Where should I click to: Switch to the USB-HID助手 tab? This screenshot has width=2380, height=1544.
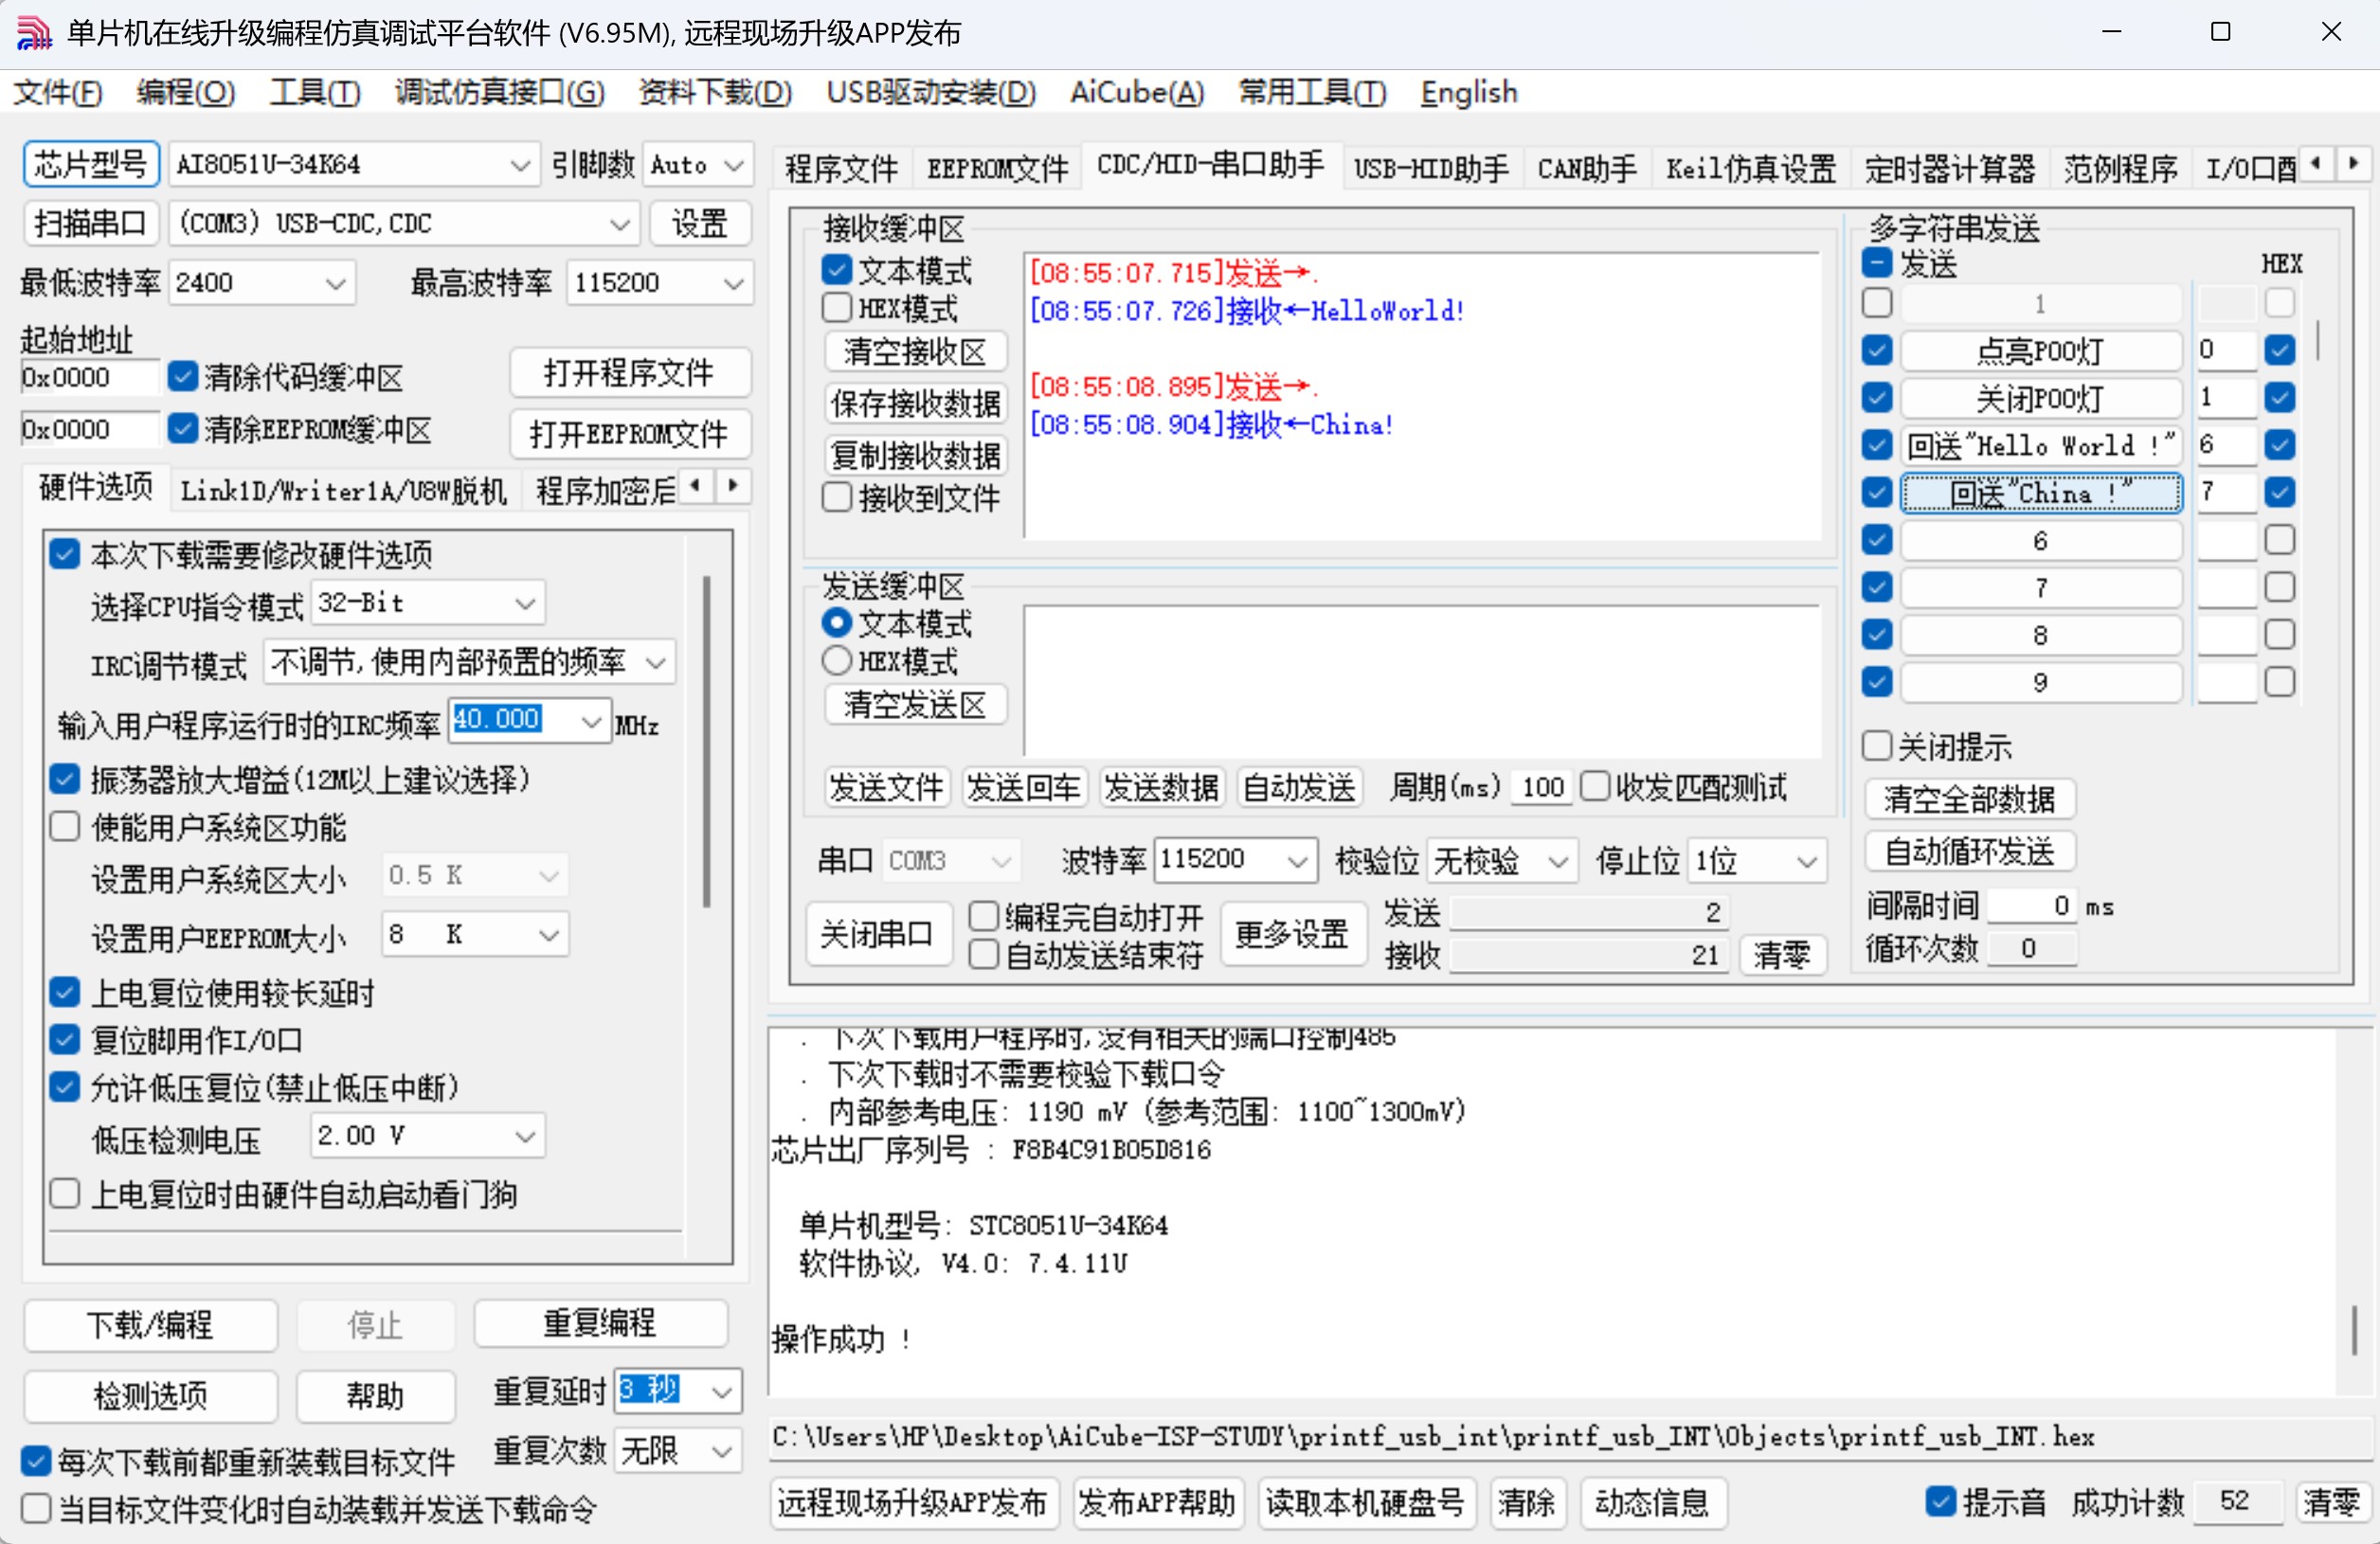[x=1430, y=168]
